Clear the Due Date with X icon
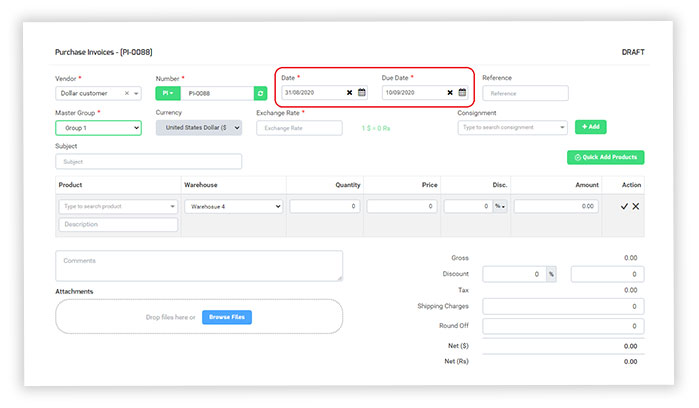 [x=450, y=93]
